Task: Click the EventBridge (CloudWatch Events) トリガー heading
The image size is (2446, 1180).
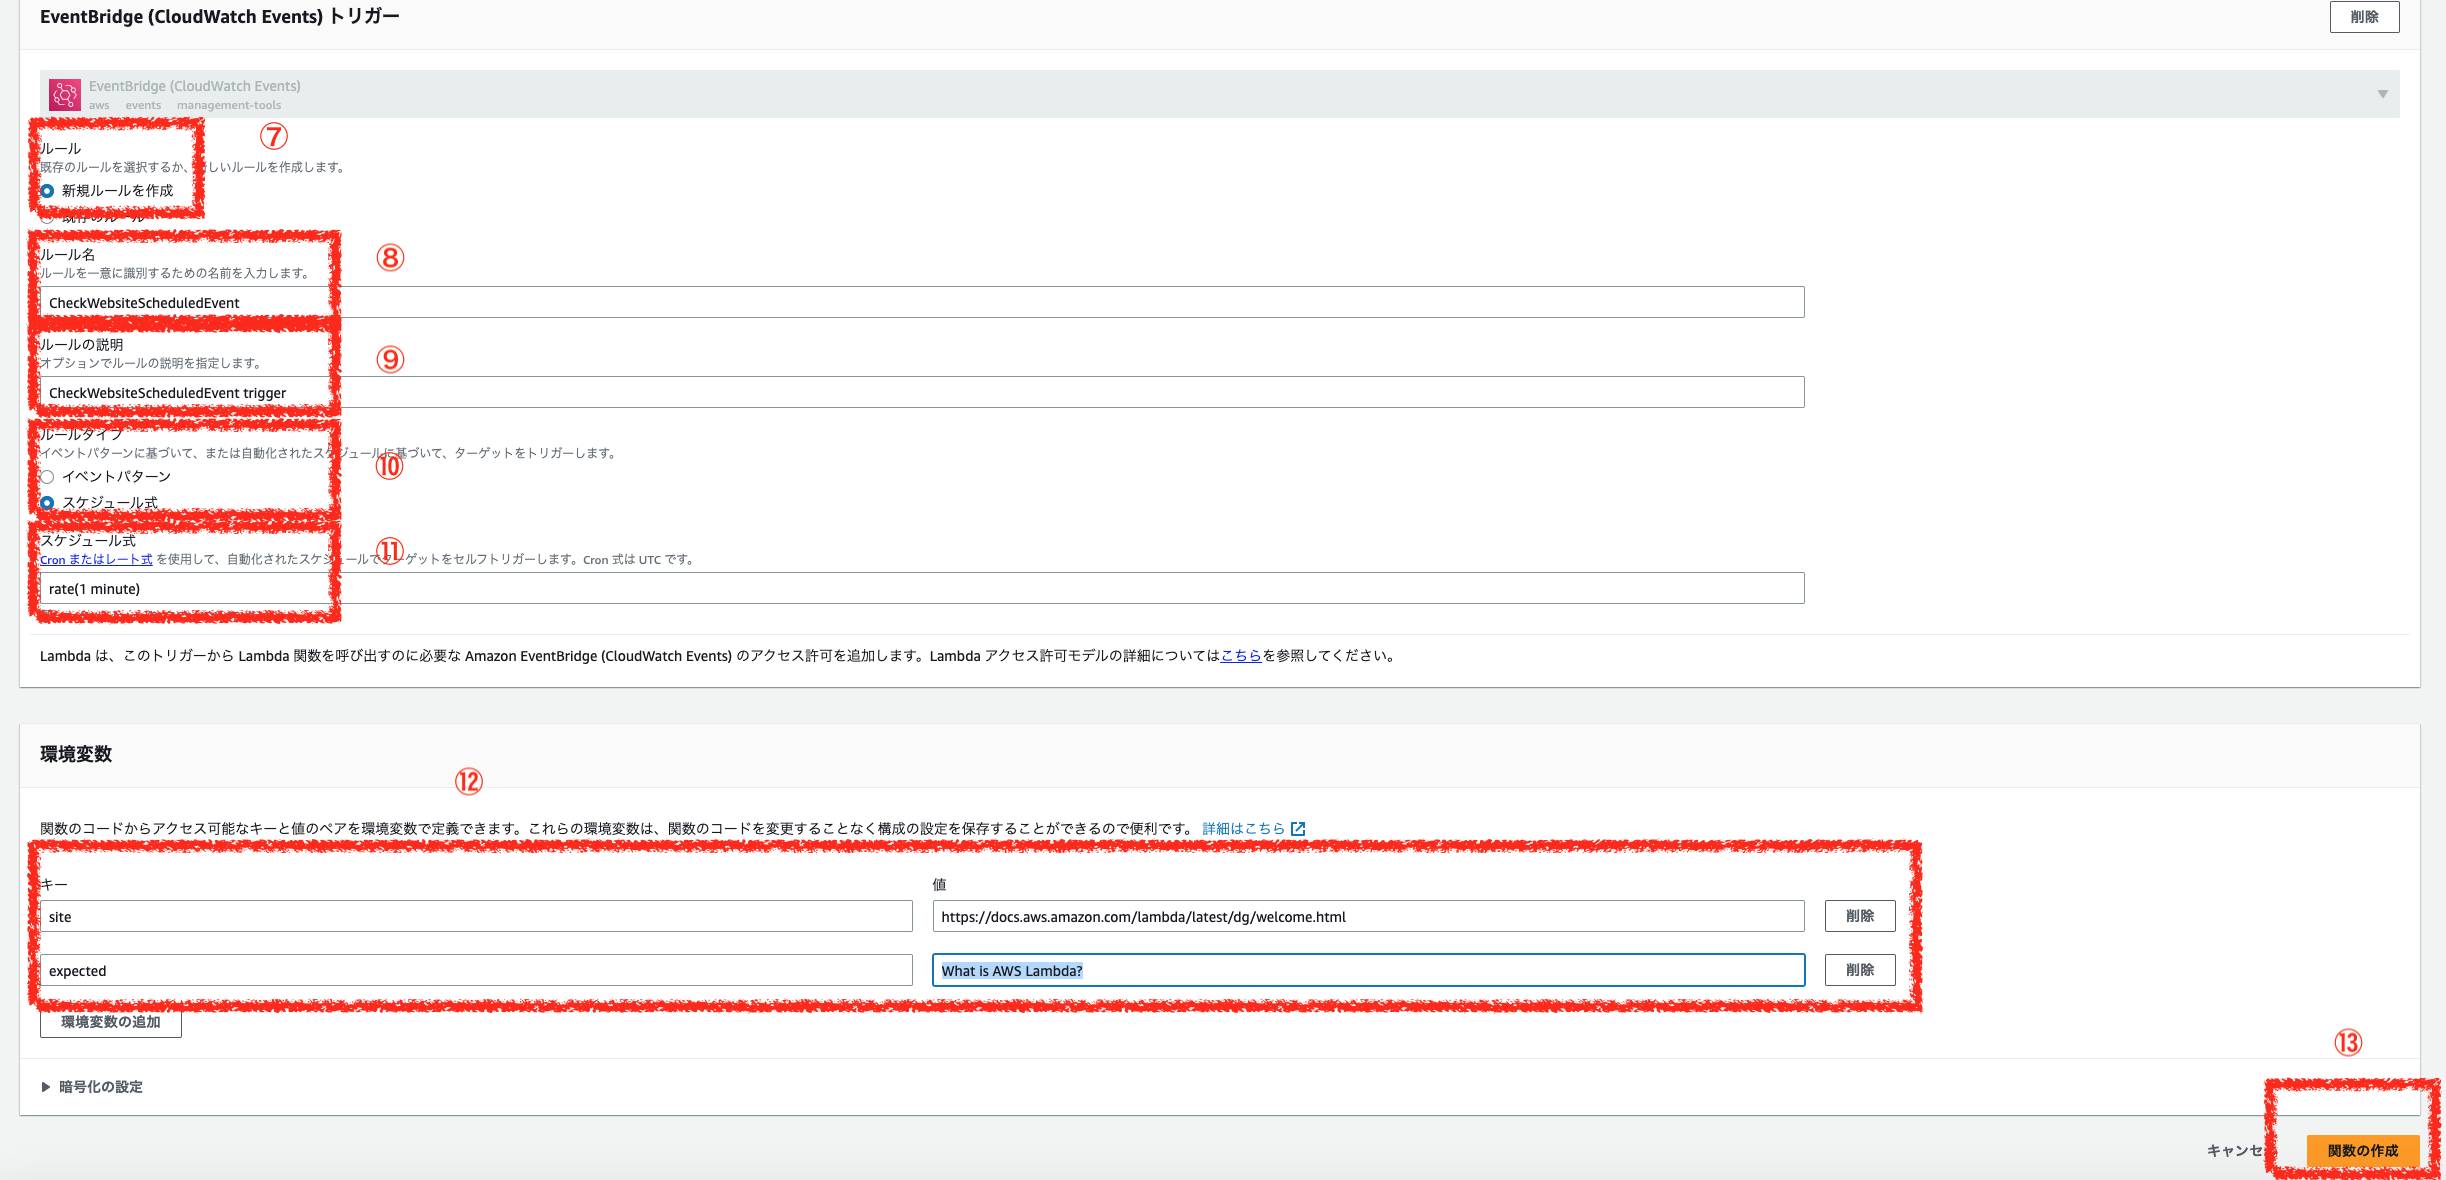Action: pos(220,17)
